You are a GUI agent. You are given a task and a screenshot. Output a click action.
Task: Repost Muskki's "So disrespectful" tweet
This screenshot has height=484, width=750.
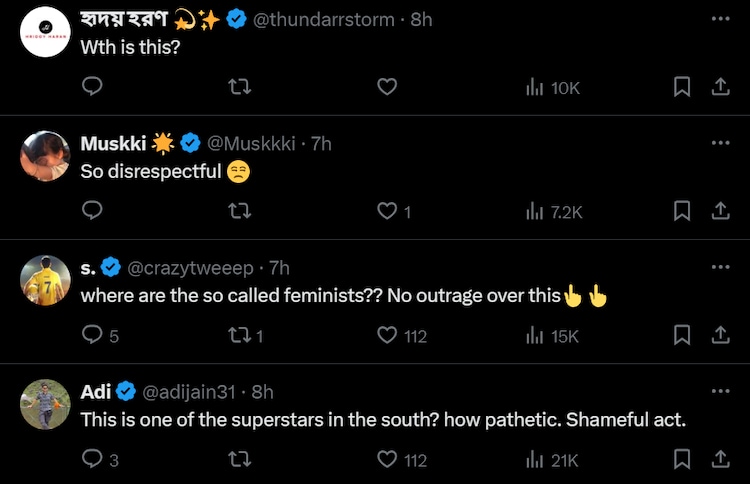pos(239,211)
